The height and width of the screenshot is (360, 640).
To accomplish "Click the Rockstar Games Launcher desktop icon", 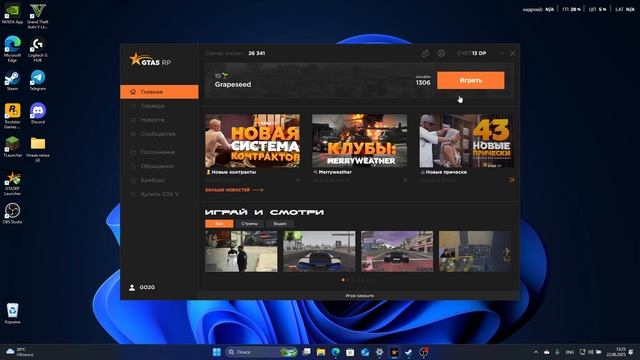I will tap(12, 116).
